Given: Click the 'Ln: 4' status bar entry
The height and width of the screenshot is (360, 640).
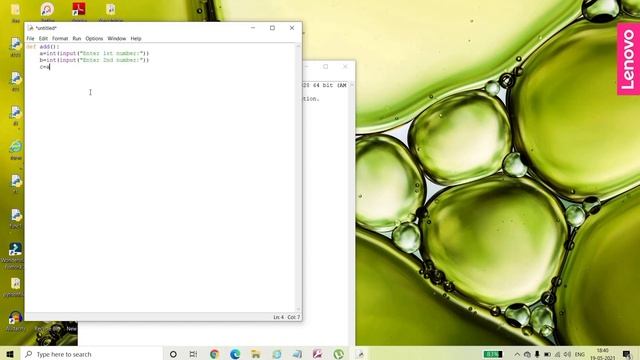Looking at the screenshot, I should [x=278, y=317].
